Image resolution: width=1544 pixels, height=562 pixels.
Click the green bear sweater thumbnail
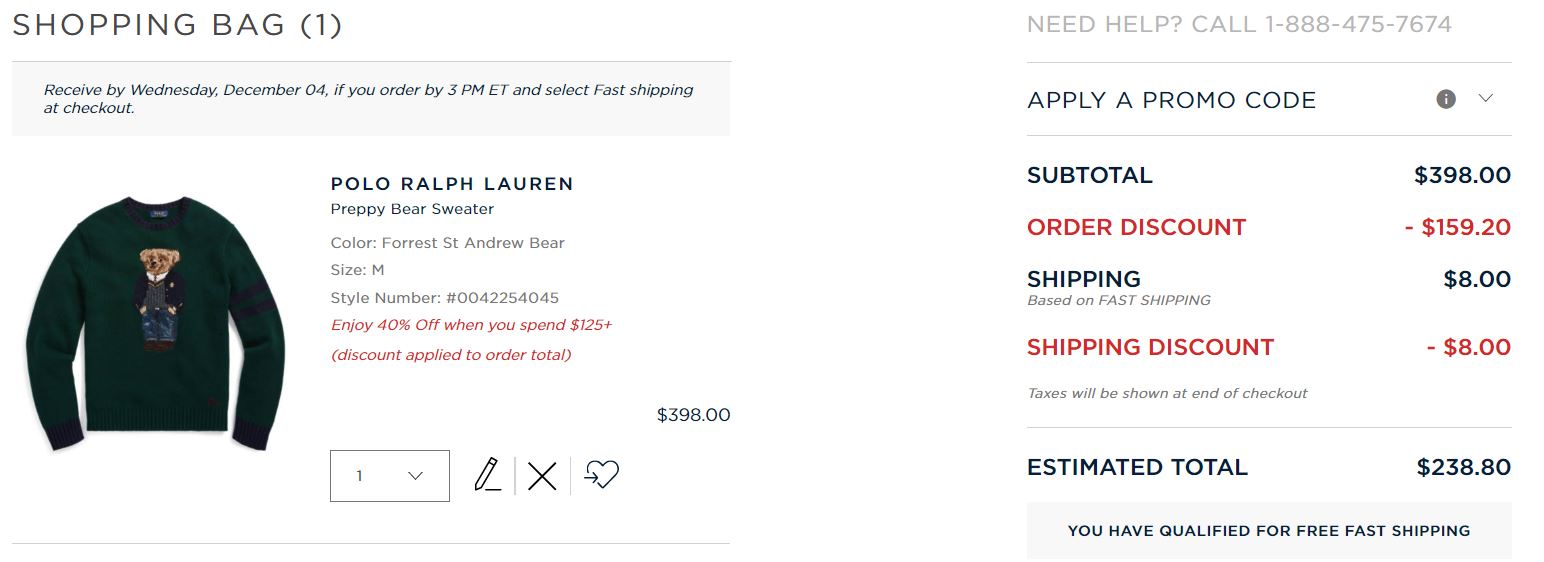coord(155,322)
